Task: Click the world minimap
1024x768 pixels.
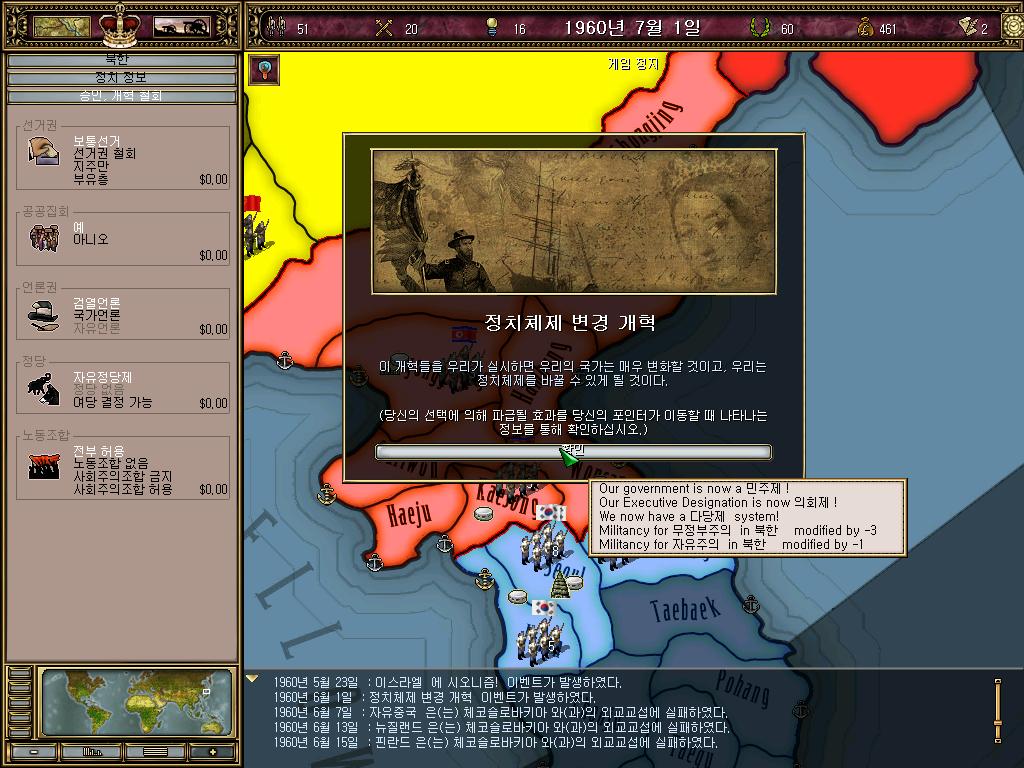Action: coord(137,702)
